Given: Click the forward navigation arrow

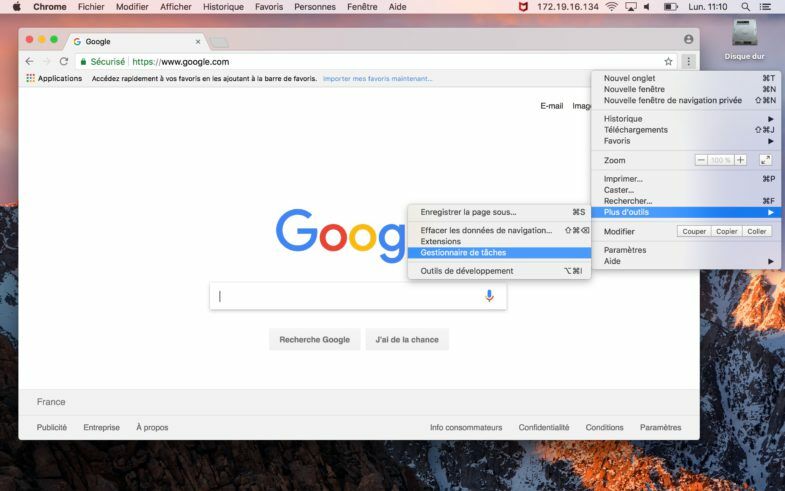Looking at the screenshot, I should [x=47, y=62].
